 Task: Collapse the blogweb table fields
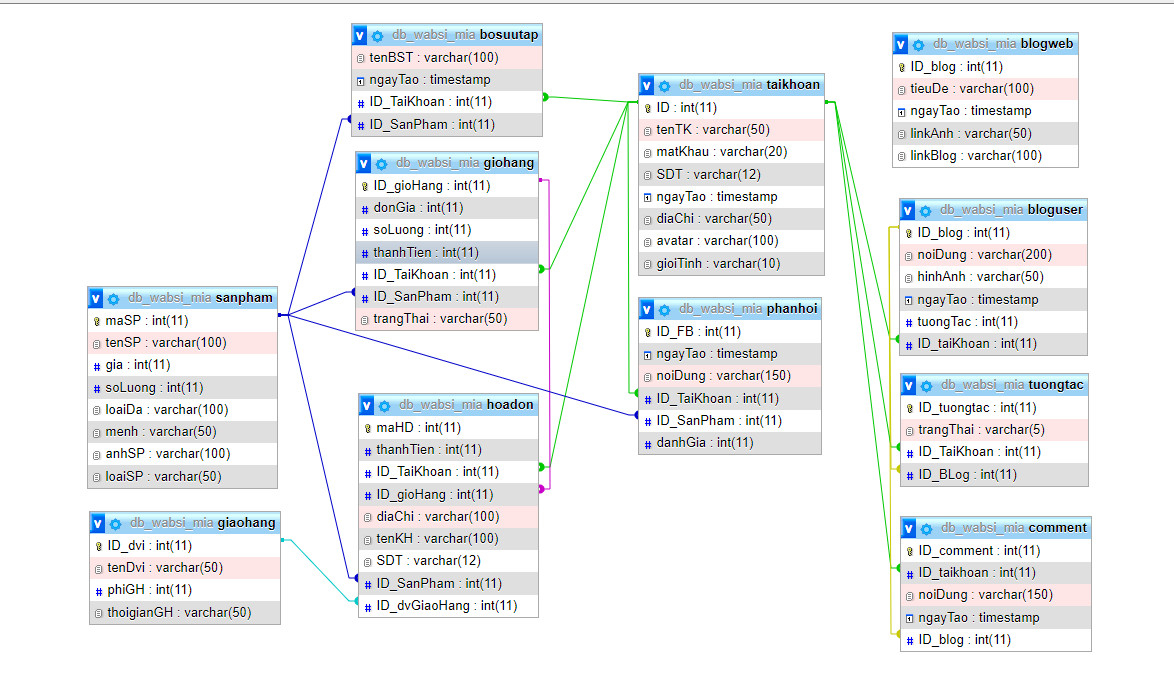point(899,44)
